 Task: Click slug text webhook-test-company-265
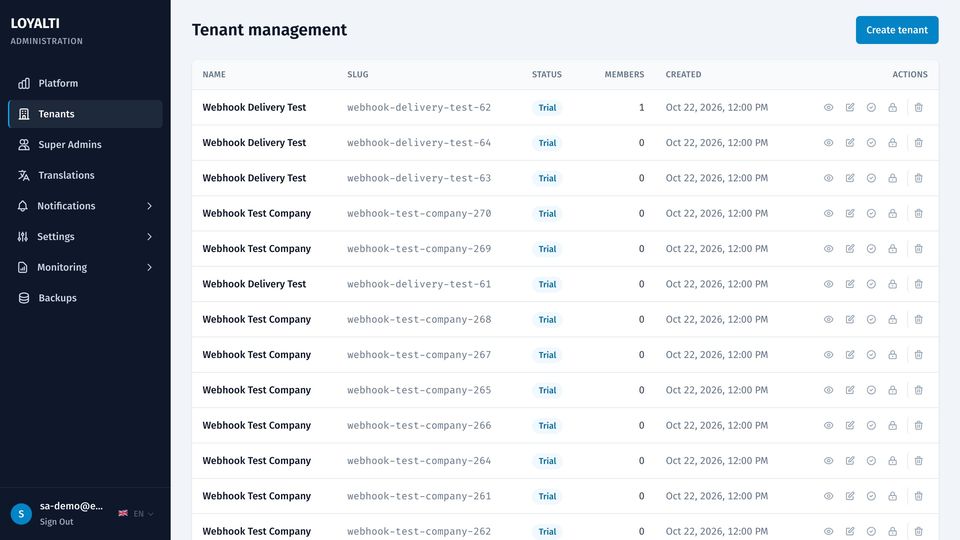(419, 390)
